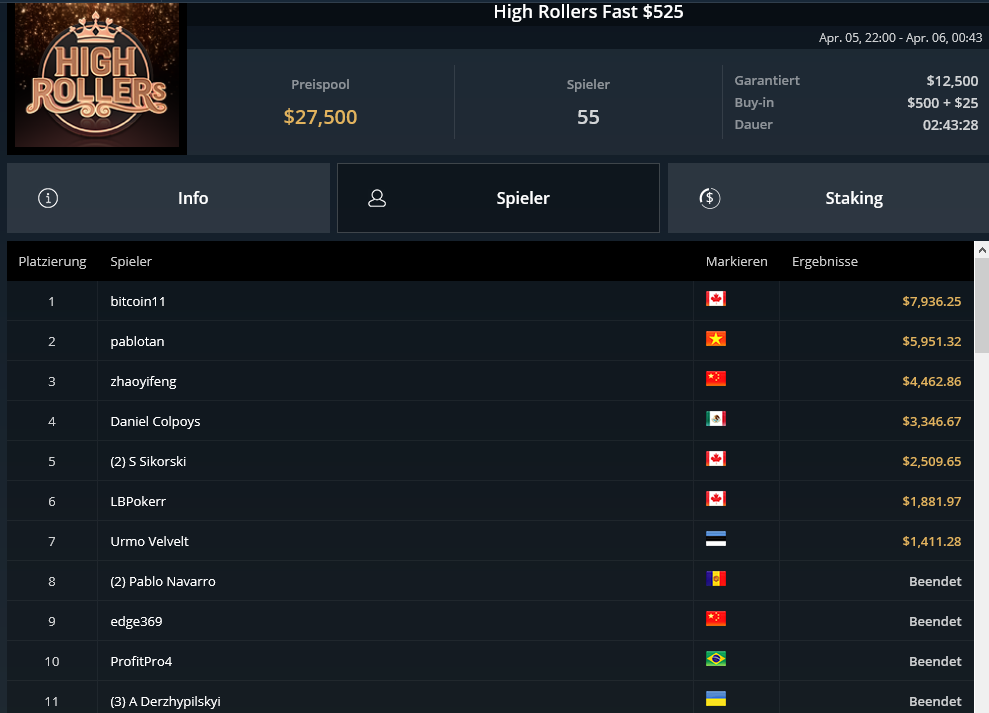
Task: Select player pablotan
Action: (138, 341)
